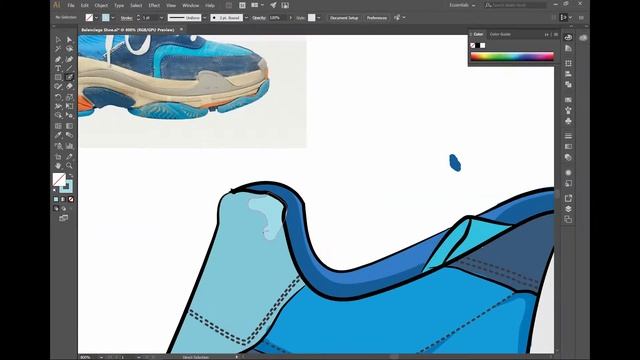Click the stroke weight stepper arrows
The width and height of the screenshot is (640, 360).
(138, 18)
